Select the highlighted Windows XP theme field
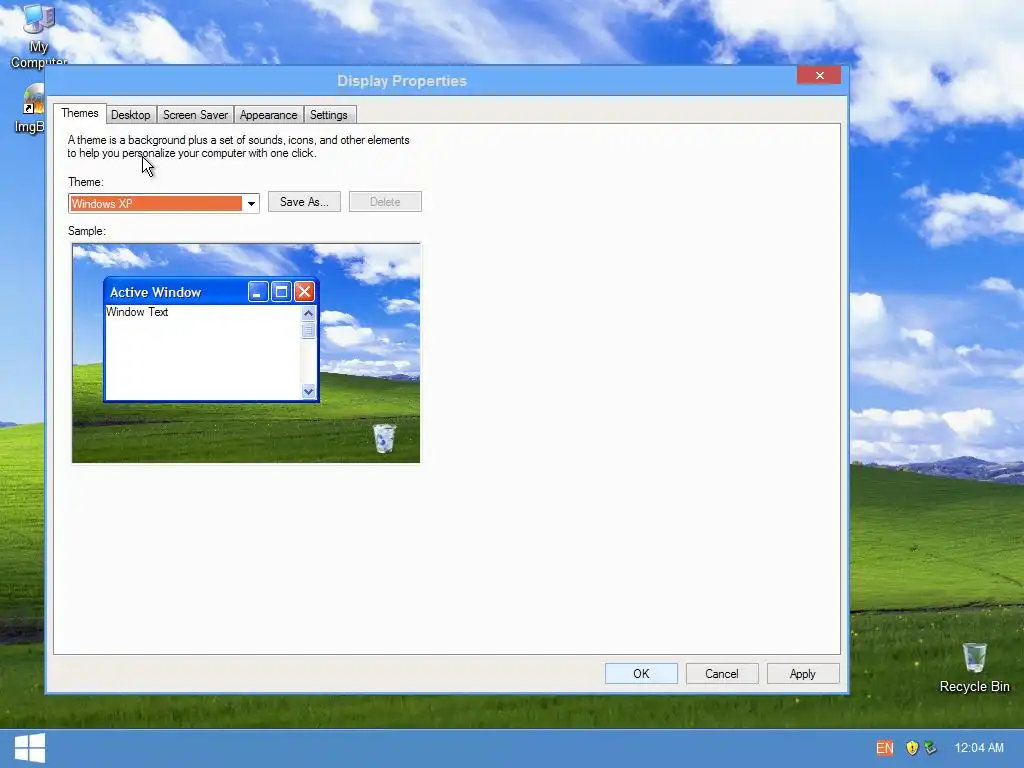This screenshot has height=768, width=1024. click(x=156, y=204)
